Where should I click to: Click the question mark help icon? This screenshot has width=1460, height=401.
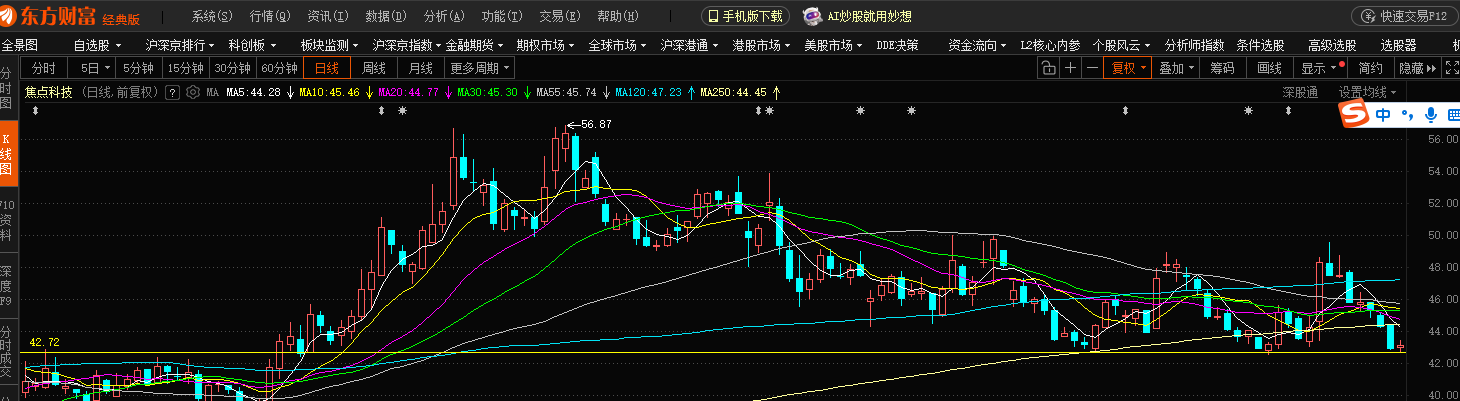click(x=172, y=92)
